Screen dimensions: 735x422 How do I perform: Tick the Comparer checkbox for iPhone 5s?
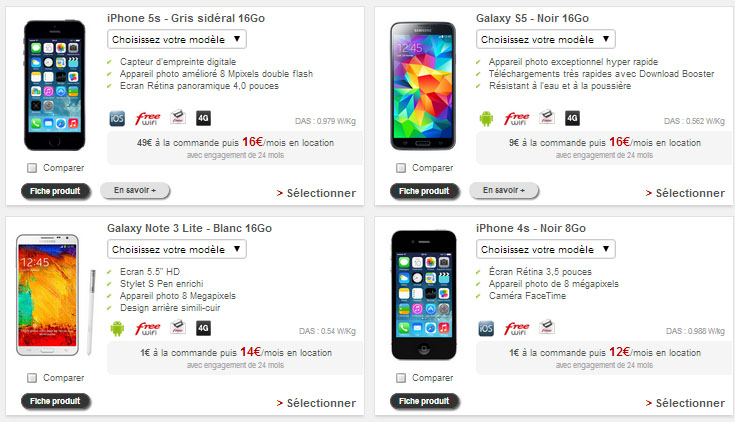(x=32, y=168)
